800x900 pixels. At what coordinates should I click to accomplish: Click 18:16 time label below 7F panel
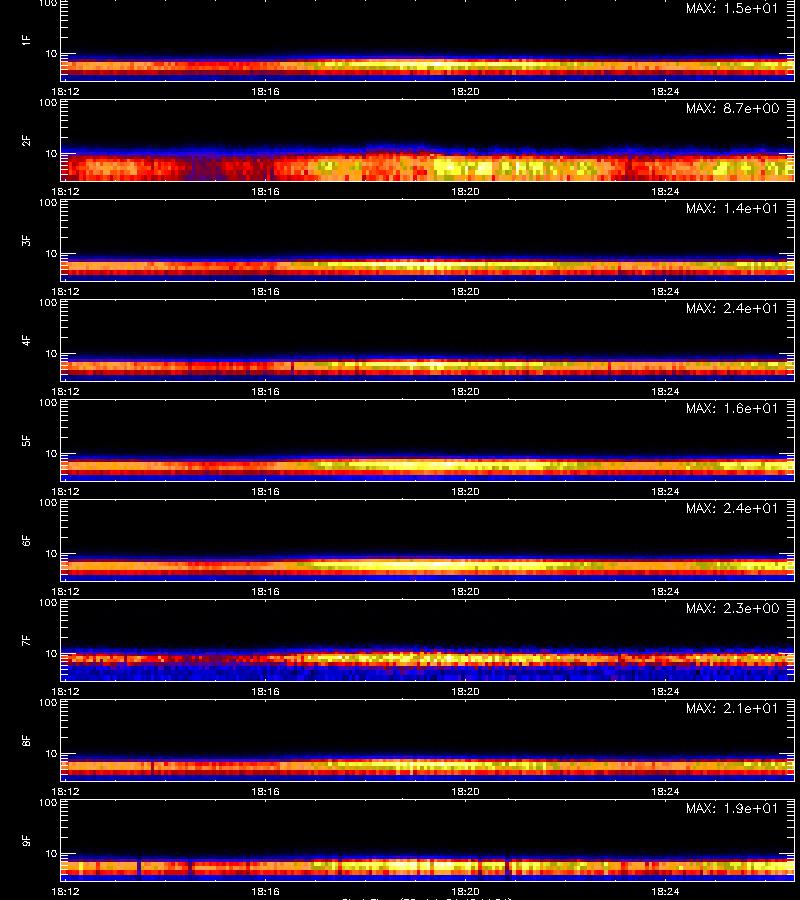coord(265,692)
